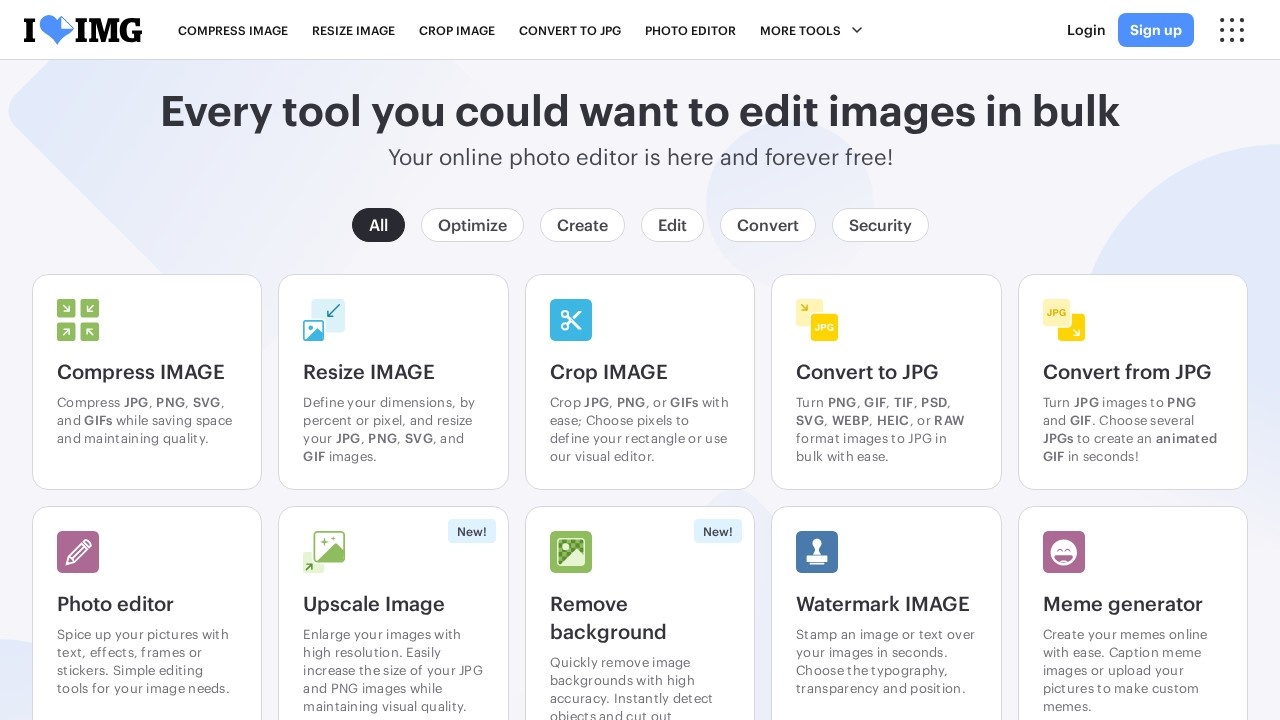Expand the MORE TOOLS dropdown
Image resolution: width=1280 pixels, height=720 pixels.
[811, 31]
